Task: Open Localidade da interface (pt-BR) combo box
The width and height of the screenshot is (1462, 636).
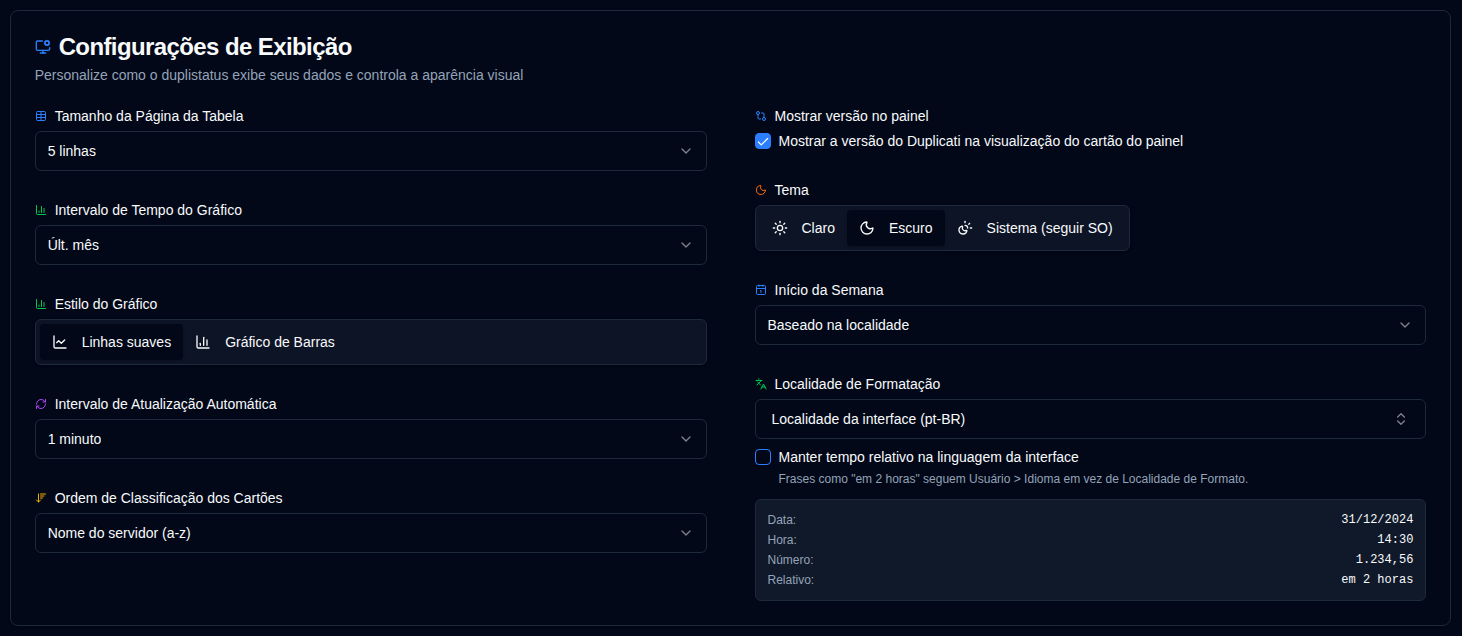Action: click(1090, 419)
